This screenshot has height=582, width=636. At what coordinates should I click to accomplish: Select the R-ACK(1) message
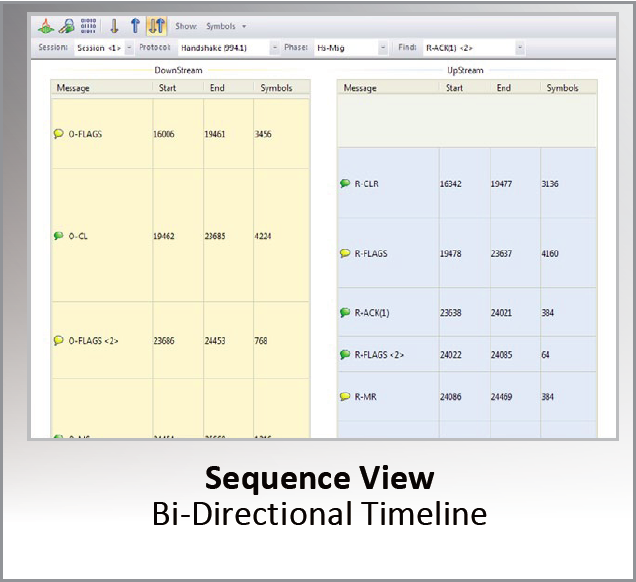[372, 313]
